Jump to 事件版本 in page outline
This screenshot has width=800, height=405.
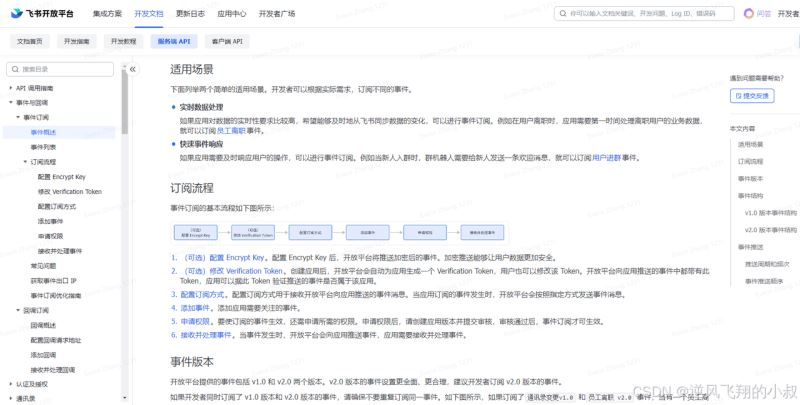[750, 179]
